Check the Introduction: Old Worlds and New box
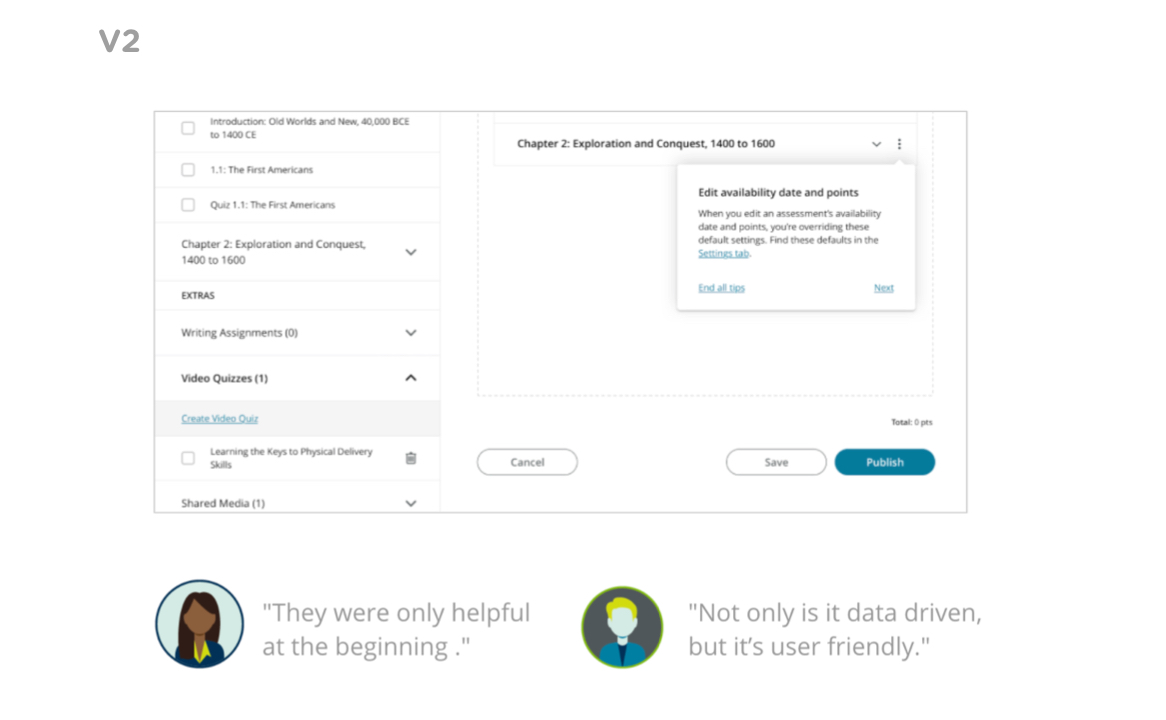 click(188, 128)
